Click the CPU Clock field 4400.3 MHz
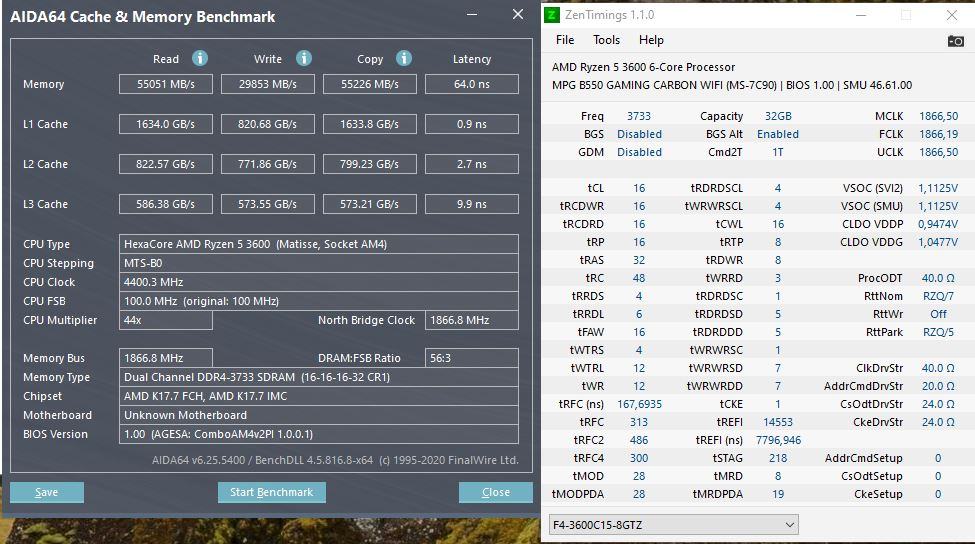Viewport: 975px width, 544px height. 319,282
